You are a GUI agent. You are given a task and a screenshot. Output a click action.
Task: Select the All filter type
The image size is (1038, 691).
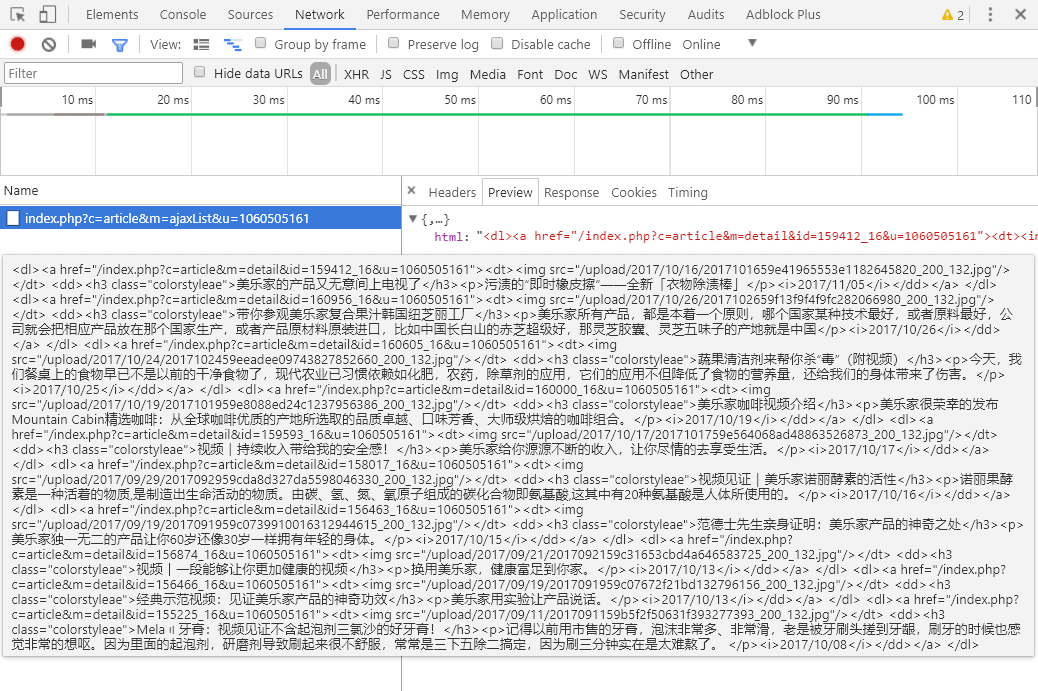(320, 74)
